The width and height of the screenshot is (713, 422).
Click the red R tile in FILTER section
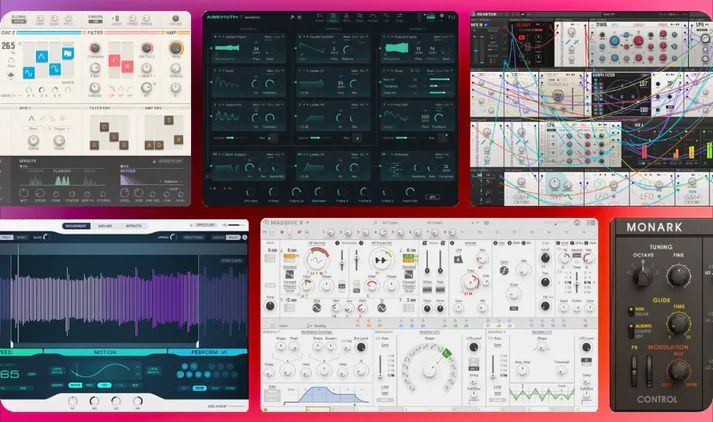[x=127, y=66]
